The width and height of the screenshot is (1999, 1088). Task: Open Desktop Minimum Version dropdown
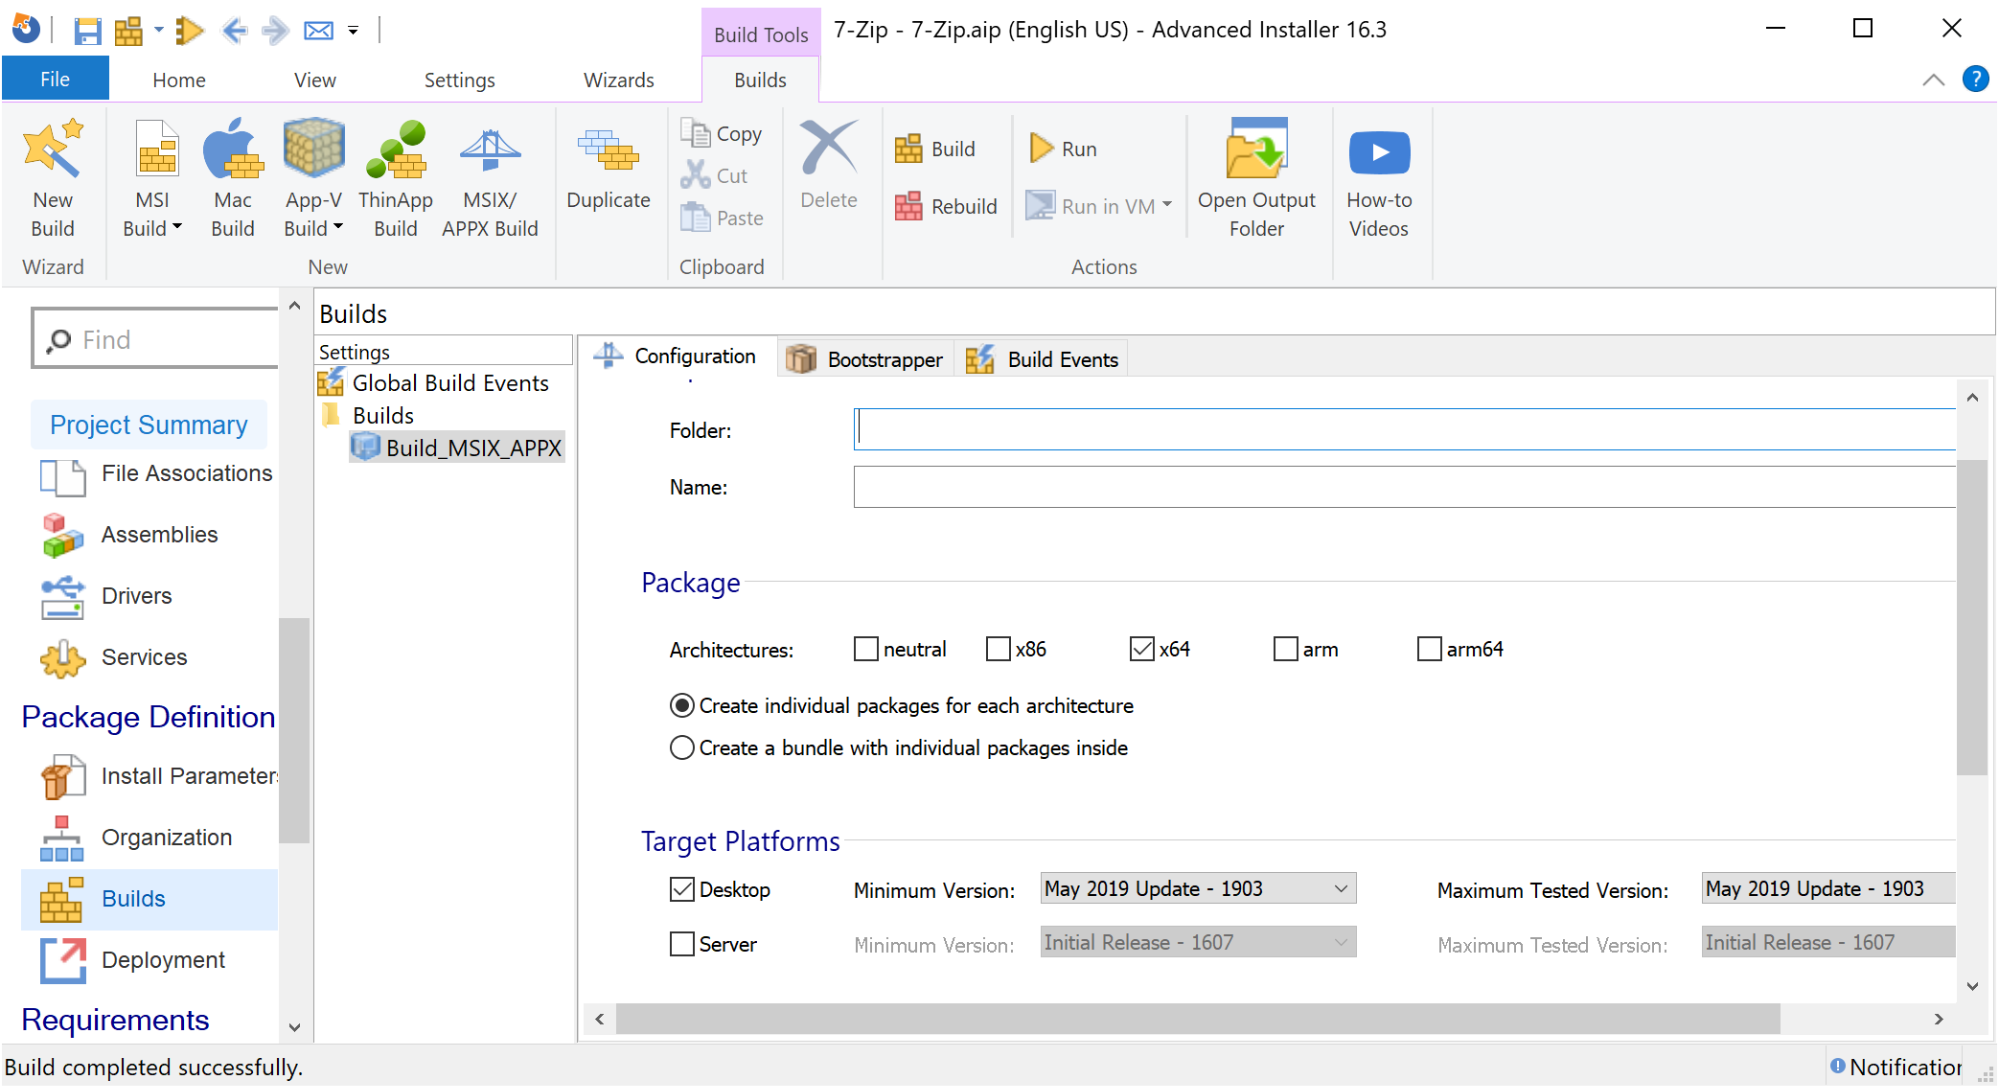1198,888
